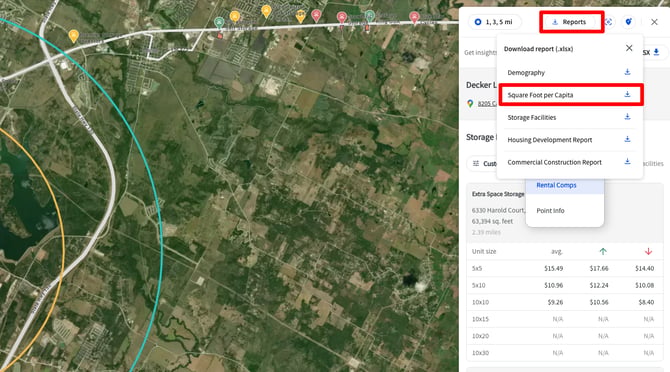
Task: Click the green up-arrow column icon
Action: 603,252
